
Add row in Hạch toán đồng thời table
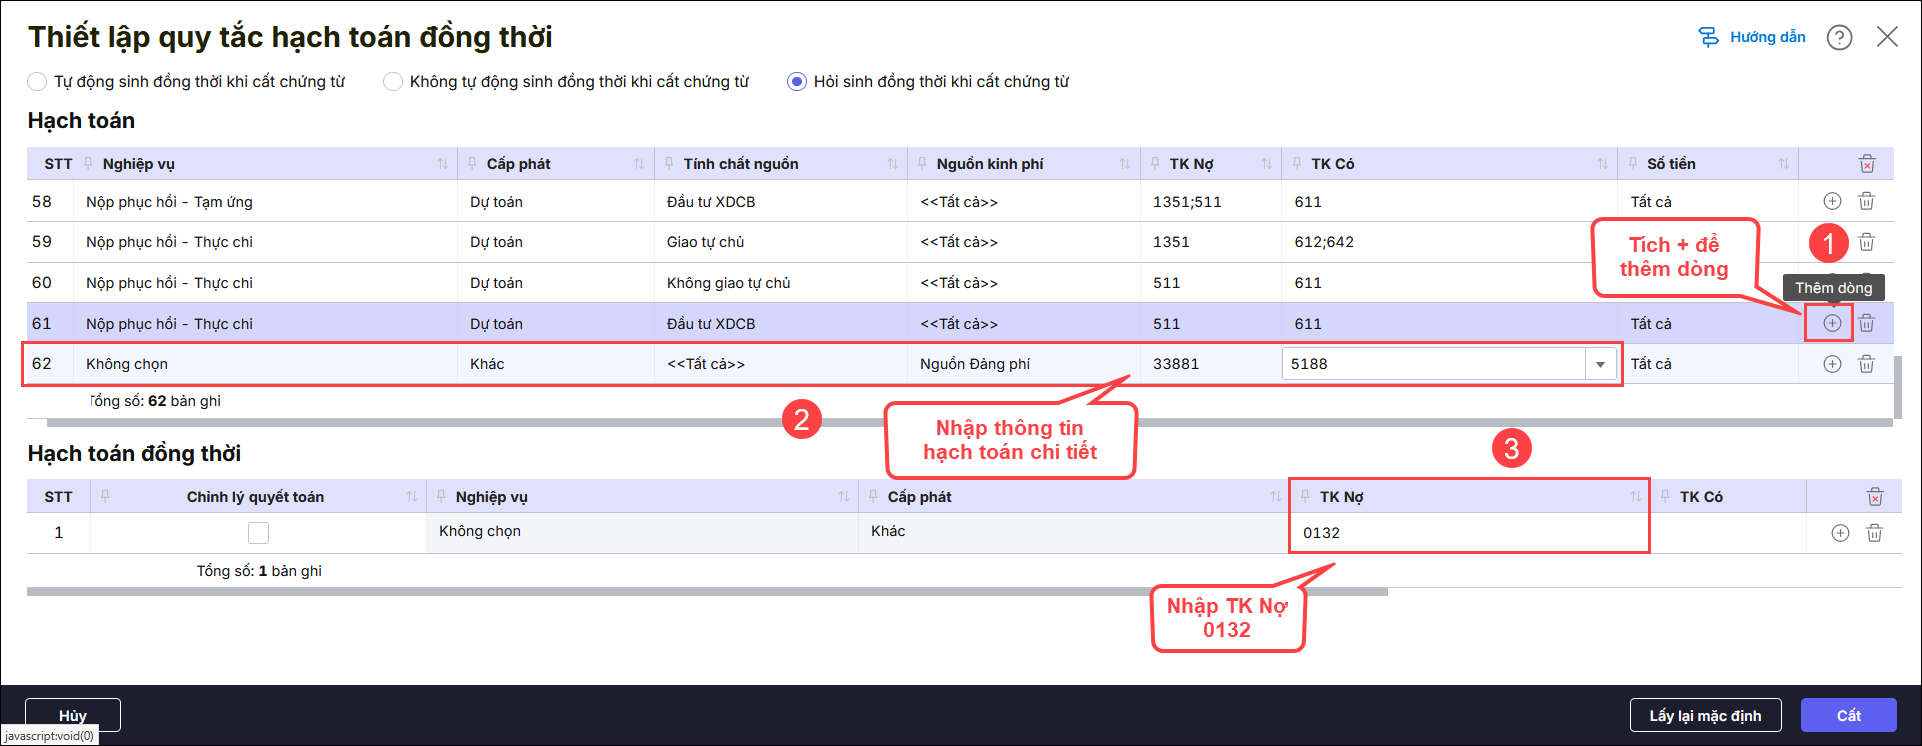[1839, 533]
